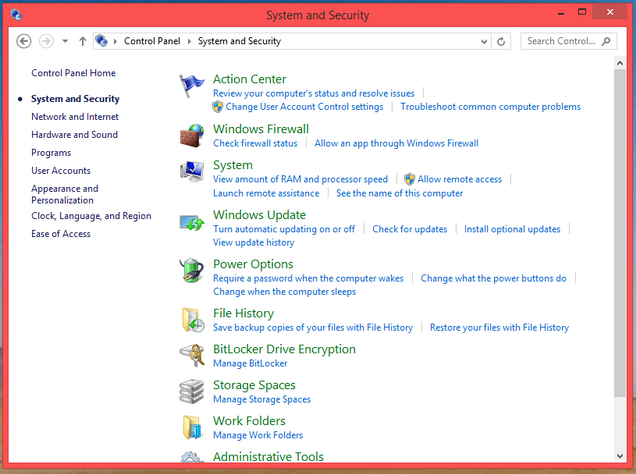Open the Windows Firewall heading link
636x474 pixels.
point(261,129)
